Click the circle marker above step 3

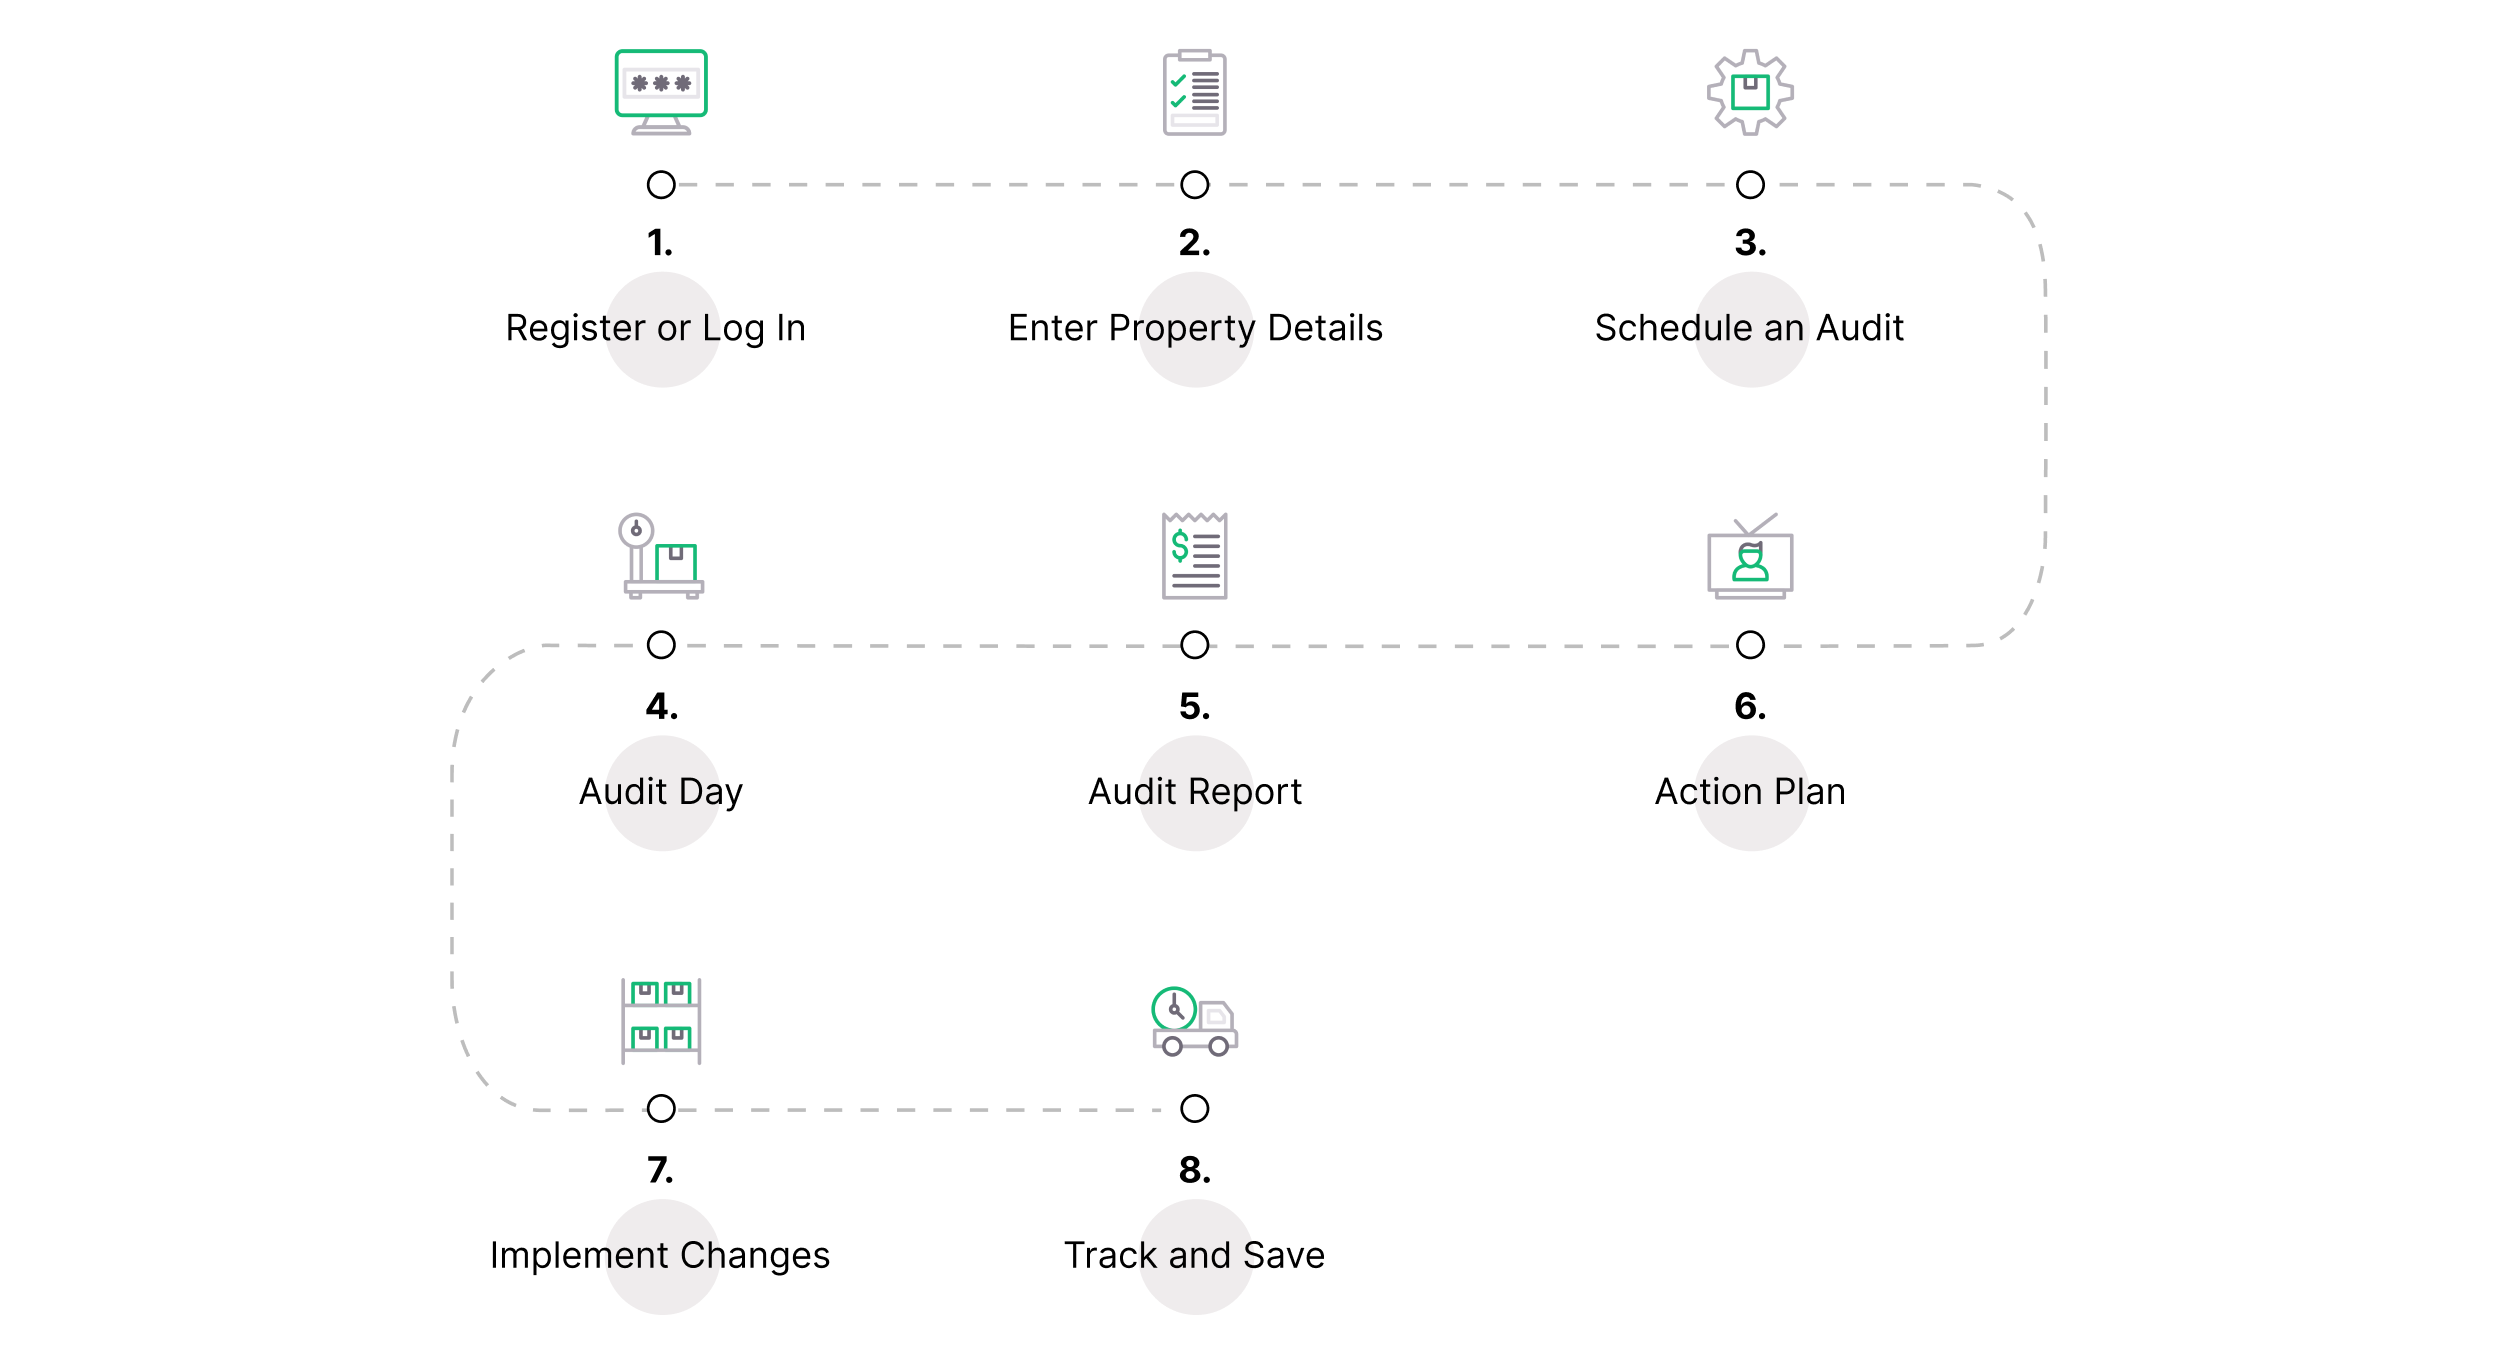[x=1750, y=185]
